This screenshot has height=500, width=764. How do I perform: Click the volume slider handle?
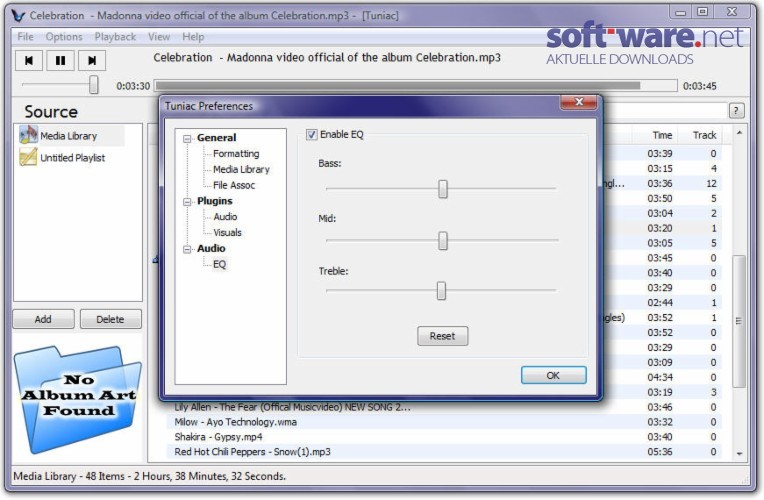(94, 84)
